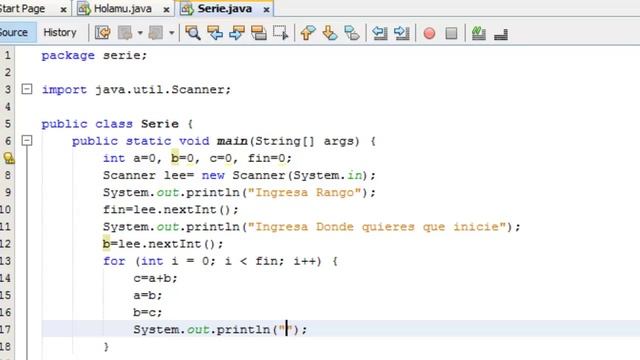This screenshot has width=640, height=360.
Task: Click 'public class Serie {' line
Action: (x=117, y=124)
